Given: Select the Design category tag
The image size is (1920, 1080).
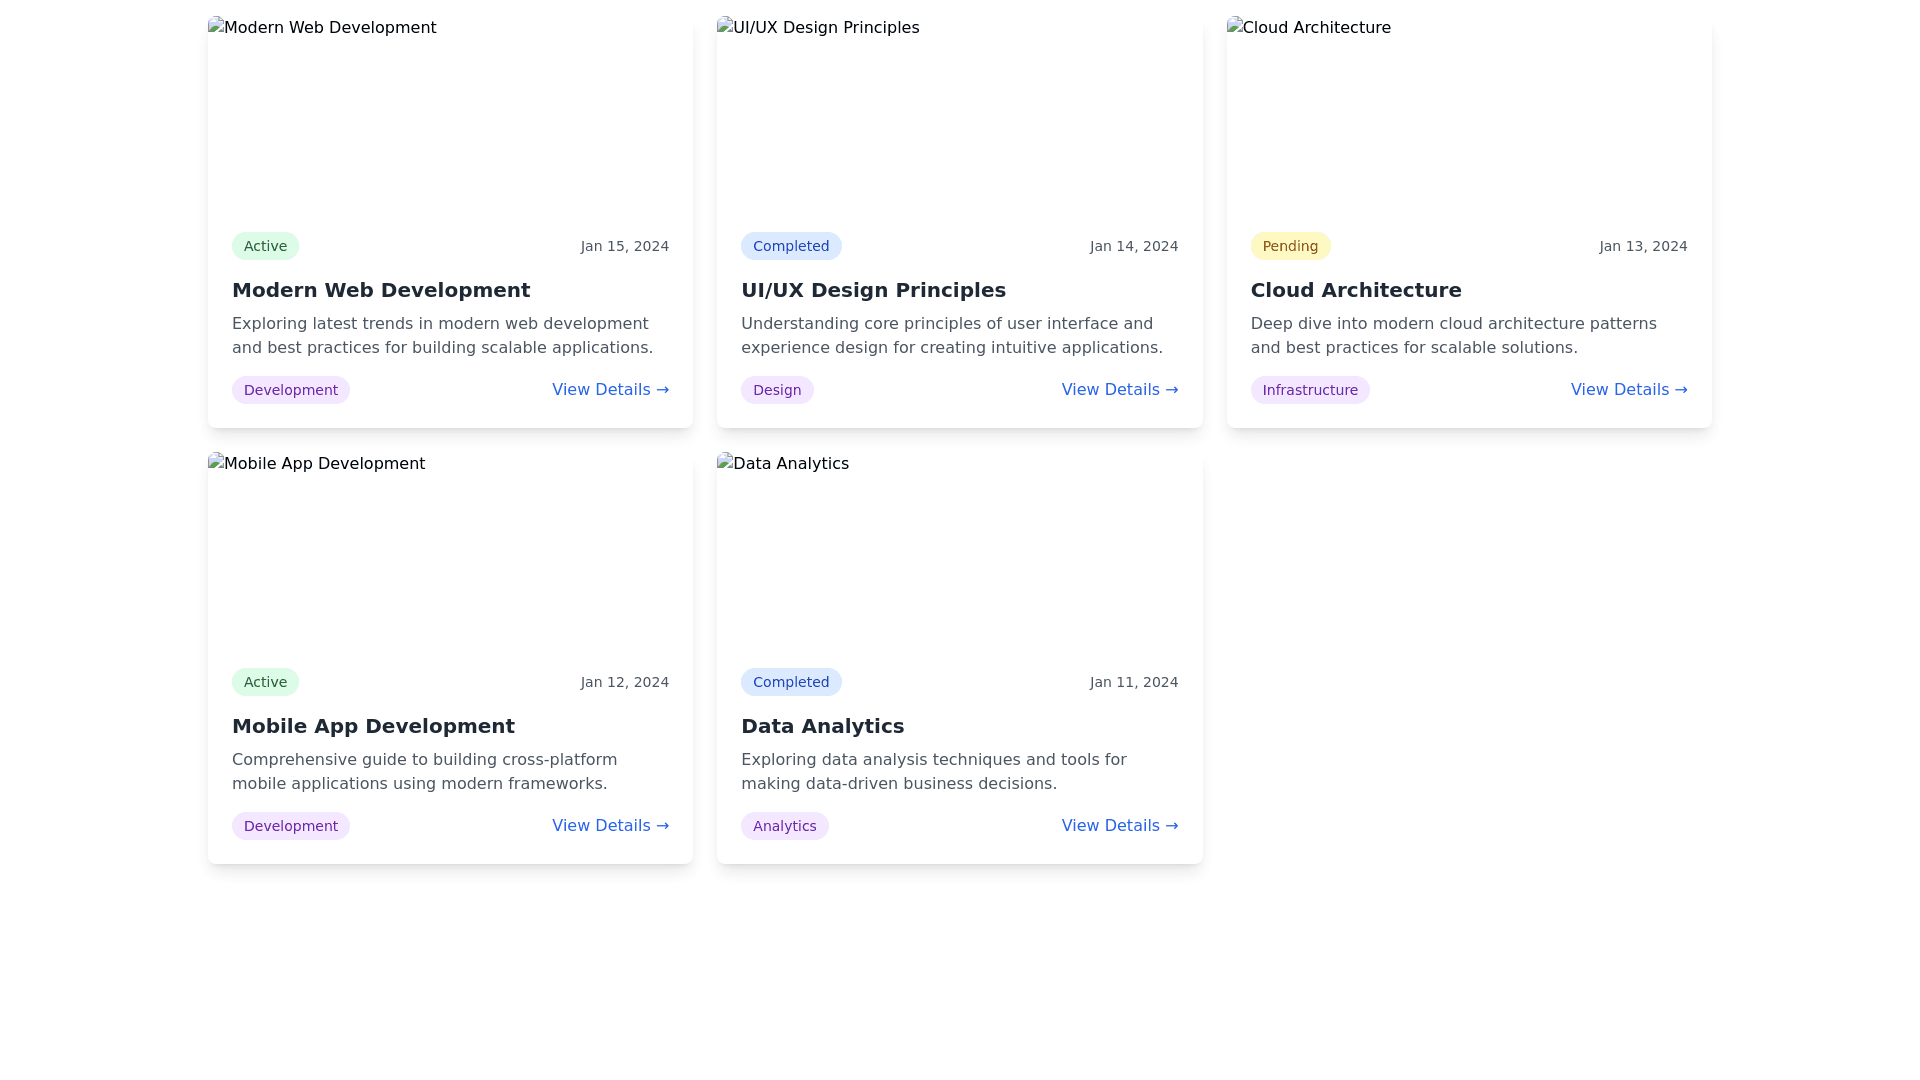Looking at the screenshot, I should tap(776, 390).
